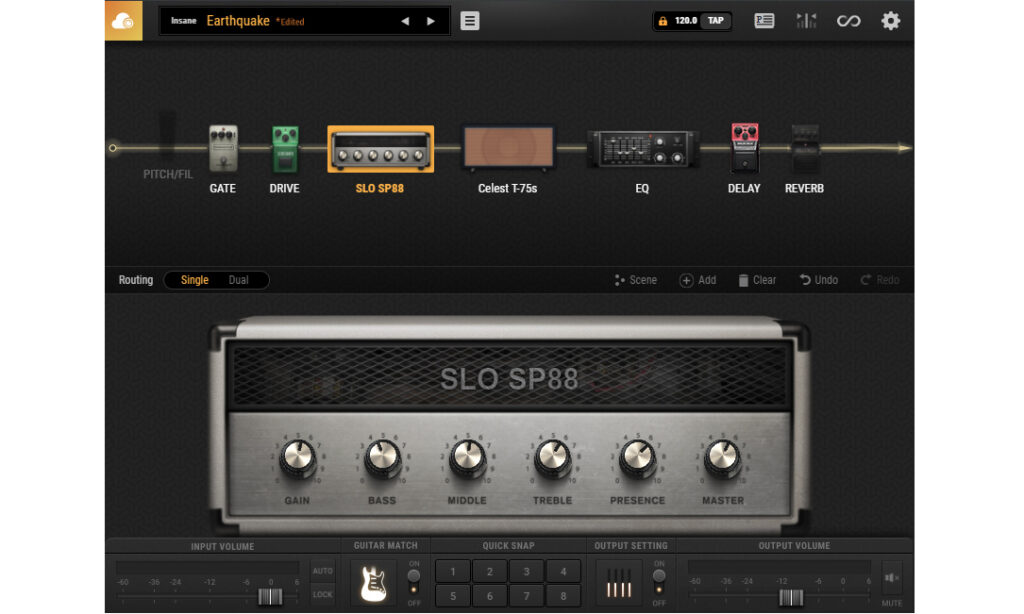Toggle the Output Setting on/off switch

click(x=659, y=581)
